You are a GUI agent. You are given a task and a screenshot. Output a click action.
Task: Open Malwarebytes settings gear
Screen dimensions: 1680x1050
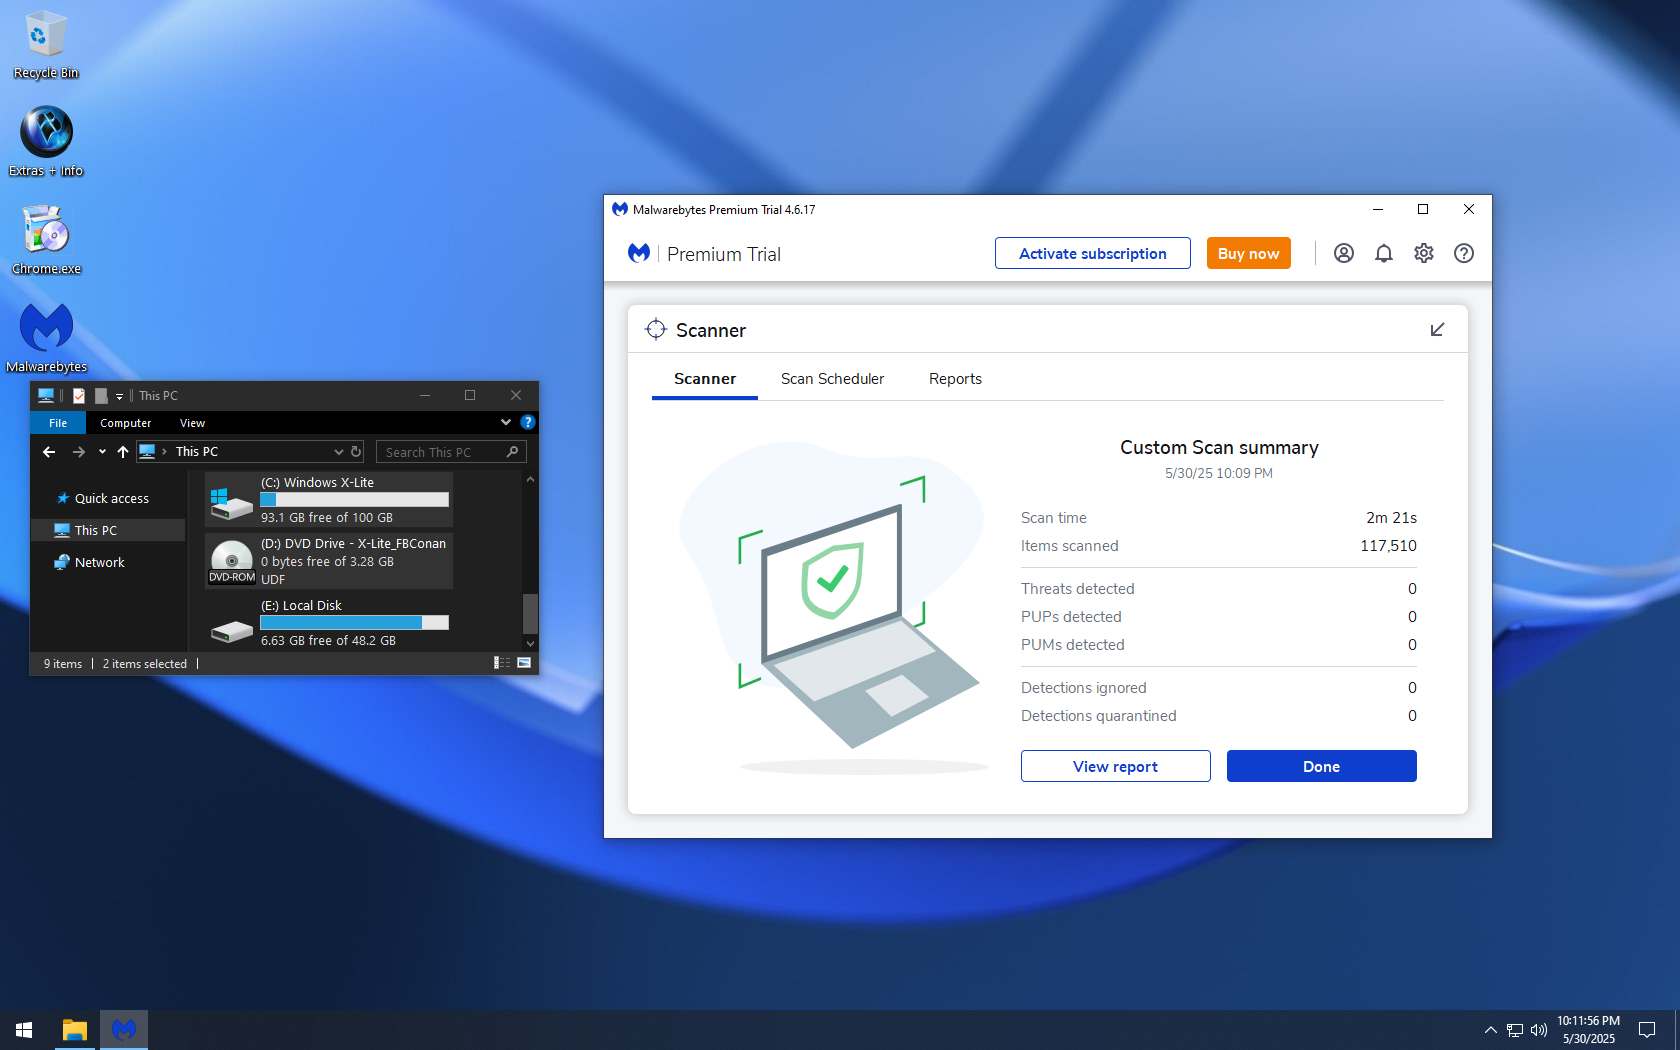click(x=1424, y=253)
